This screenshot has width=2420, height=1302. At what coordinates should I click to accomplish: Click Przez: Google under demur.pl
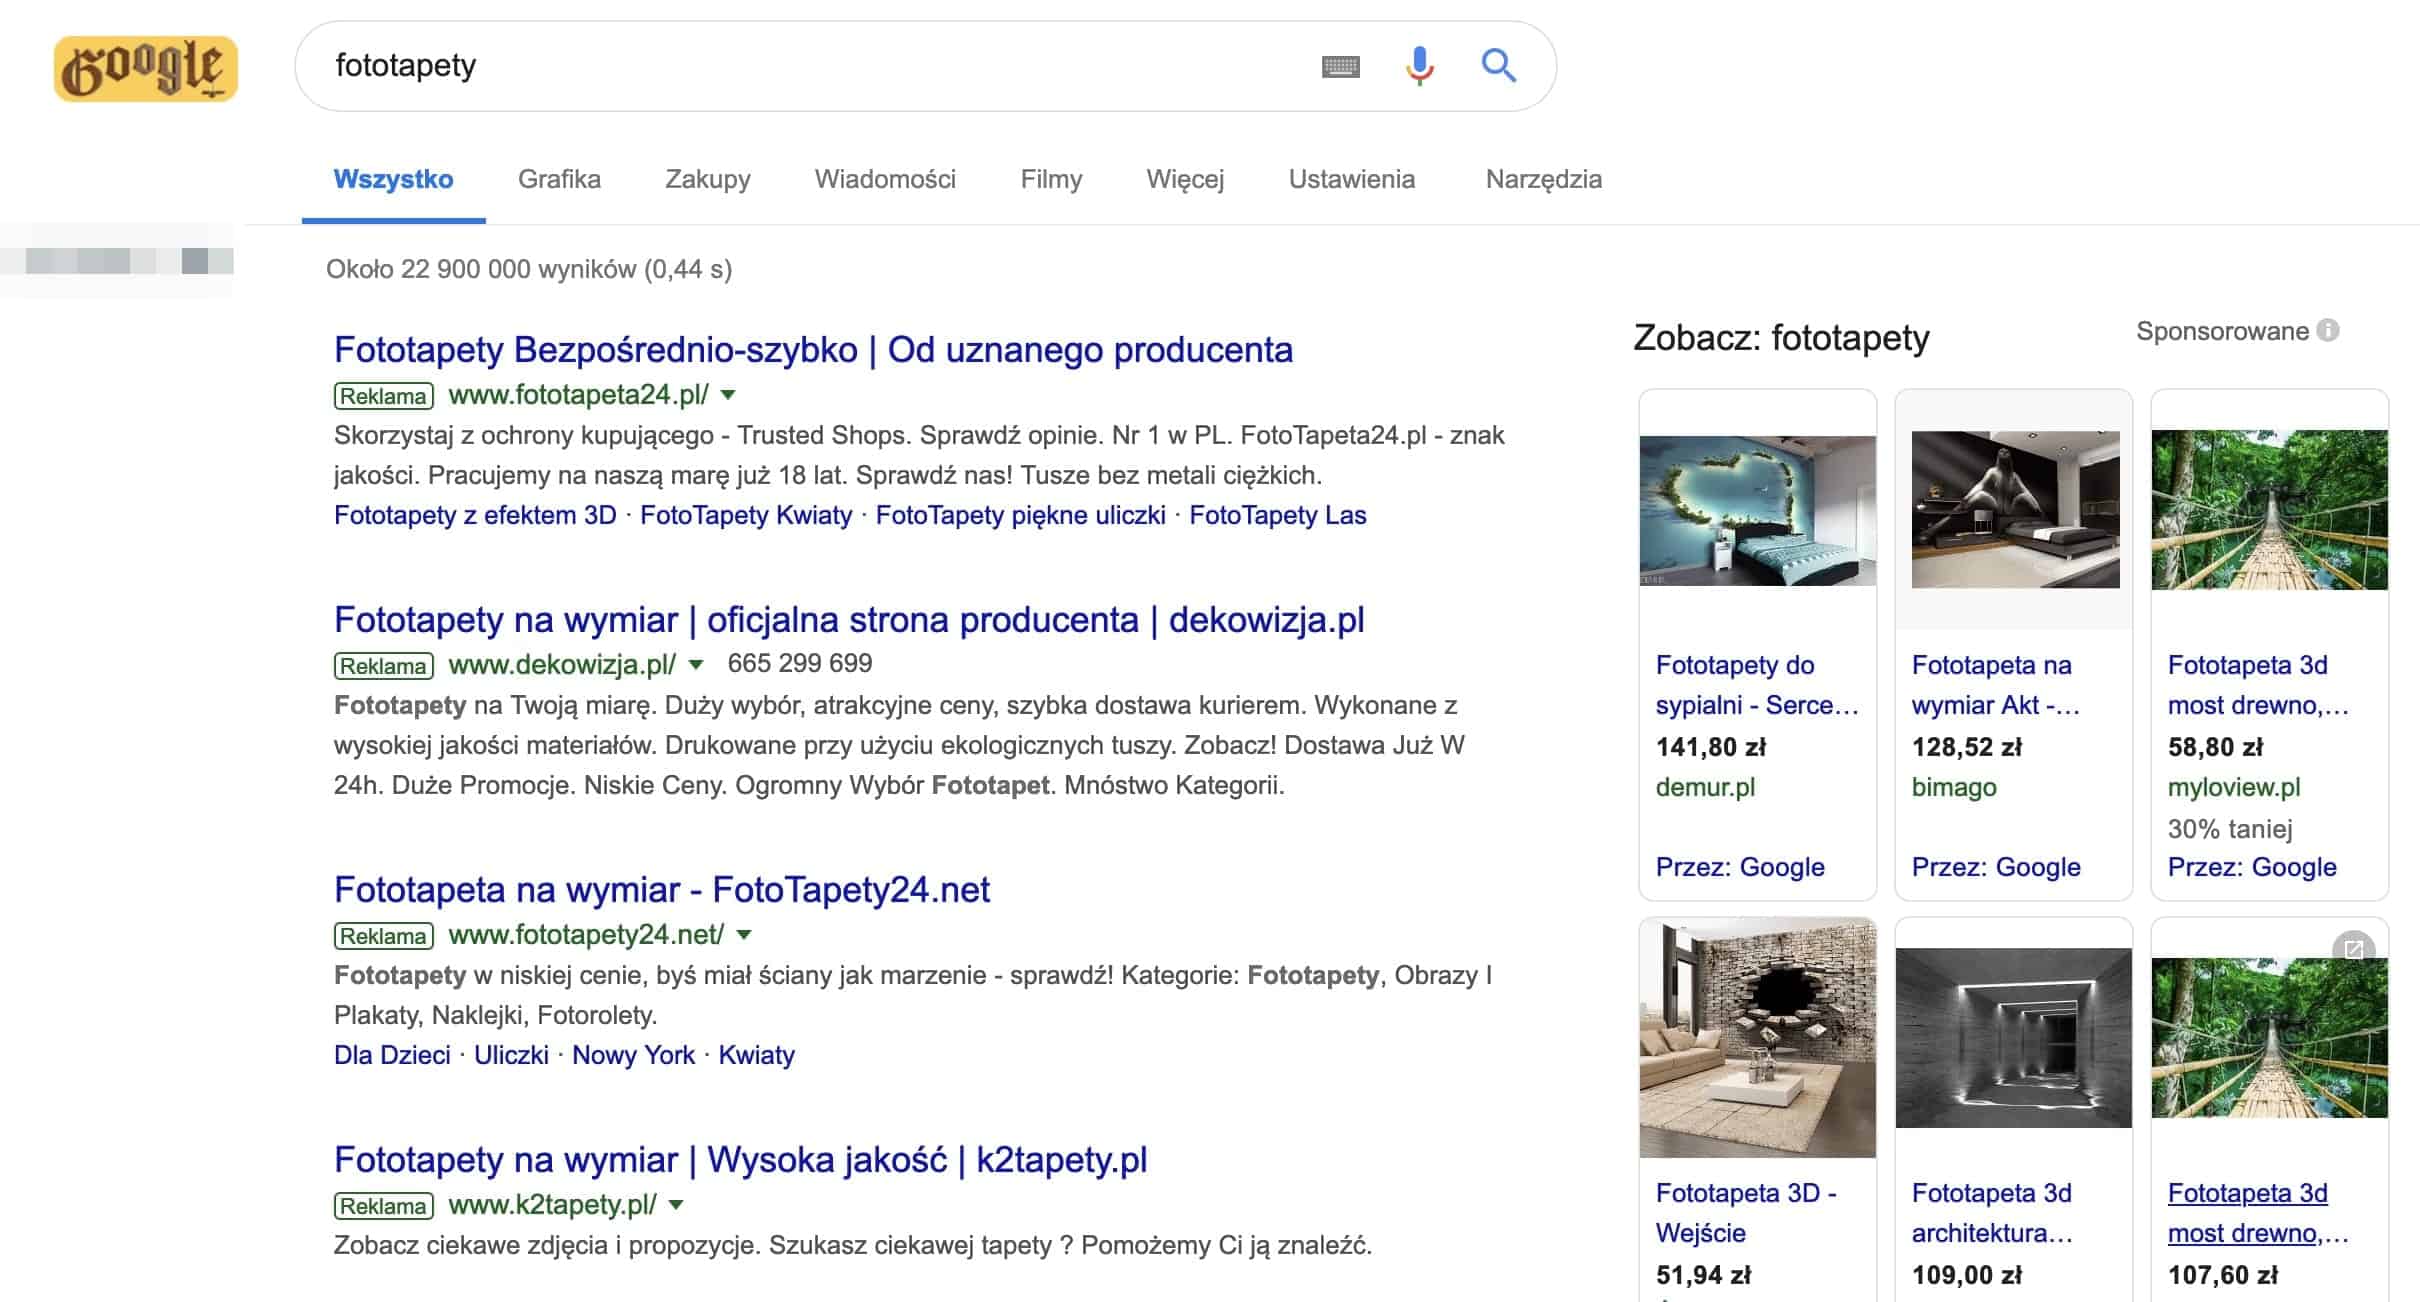pos(1740,867)
